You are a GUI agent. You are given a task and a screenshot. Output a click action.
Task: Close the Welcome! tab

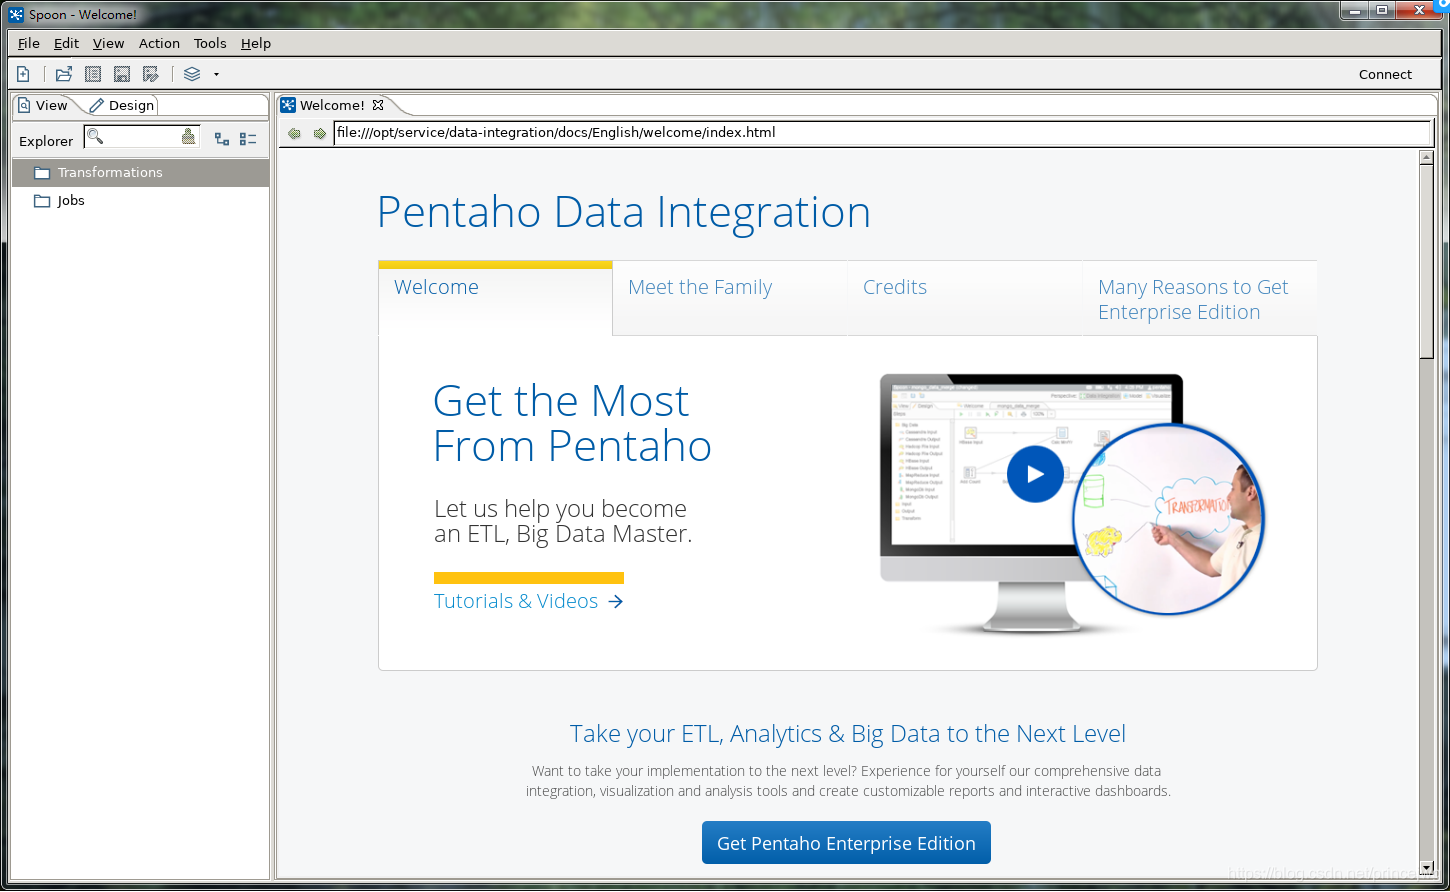pyautogui.click(x=378, y=104)
